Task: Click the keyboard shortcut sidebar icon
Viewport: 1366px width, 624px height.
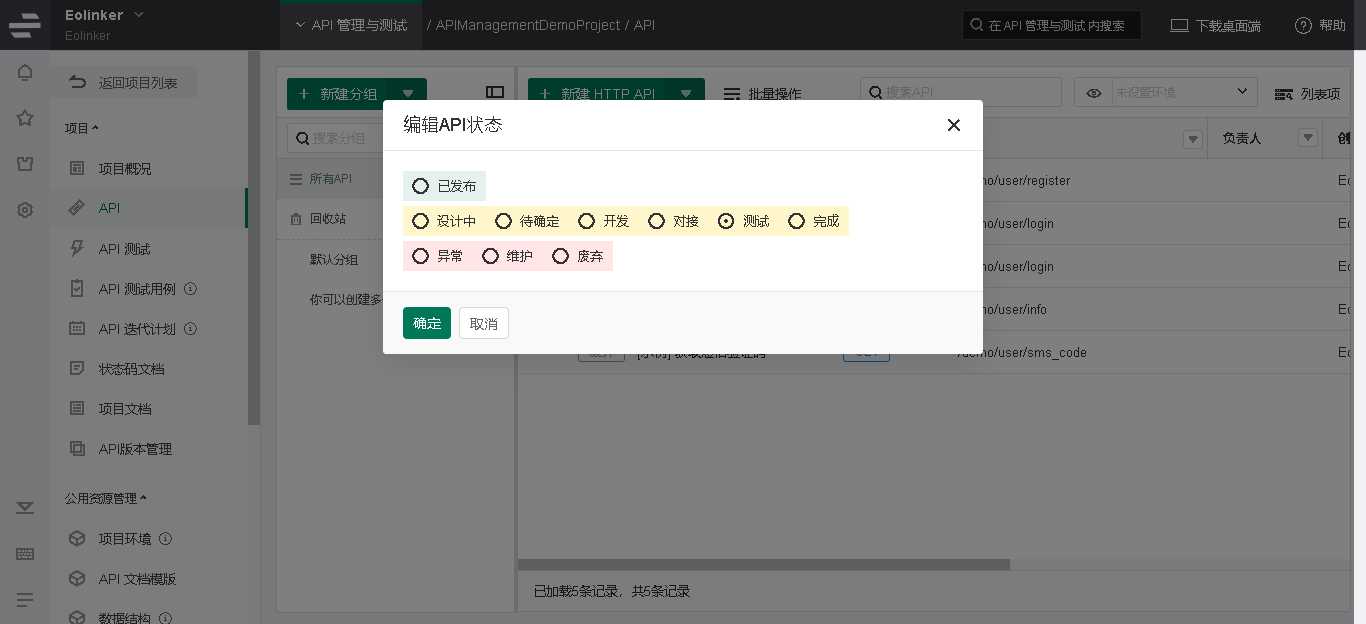Action: coord(25,554)
